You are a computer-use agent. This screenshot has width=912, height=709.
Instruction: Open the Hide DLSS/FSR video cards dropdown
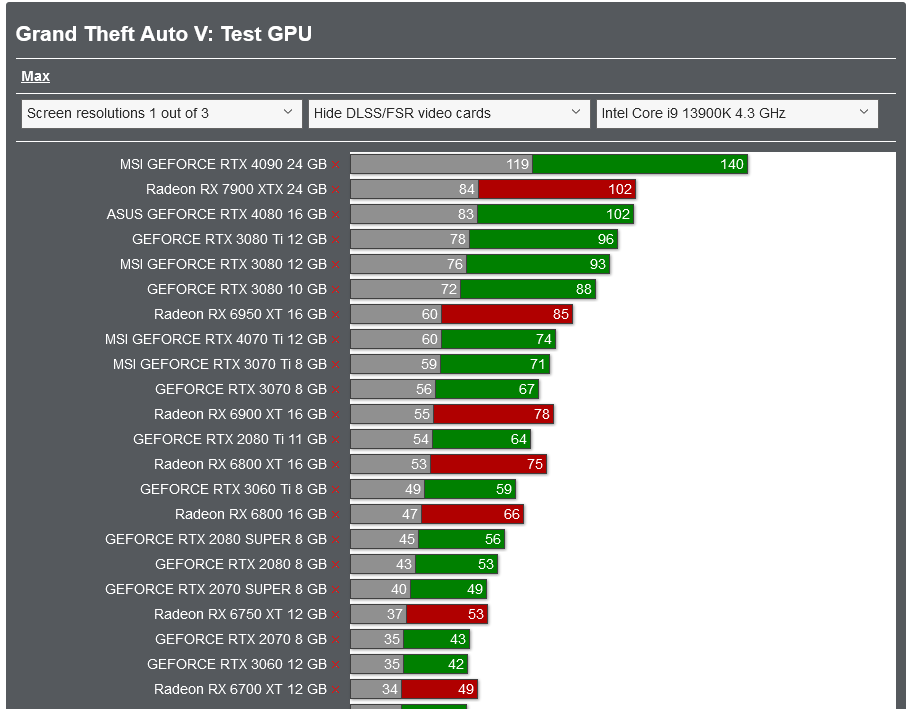448,113
